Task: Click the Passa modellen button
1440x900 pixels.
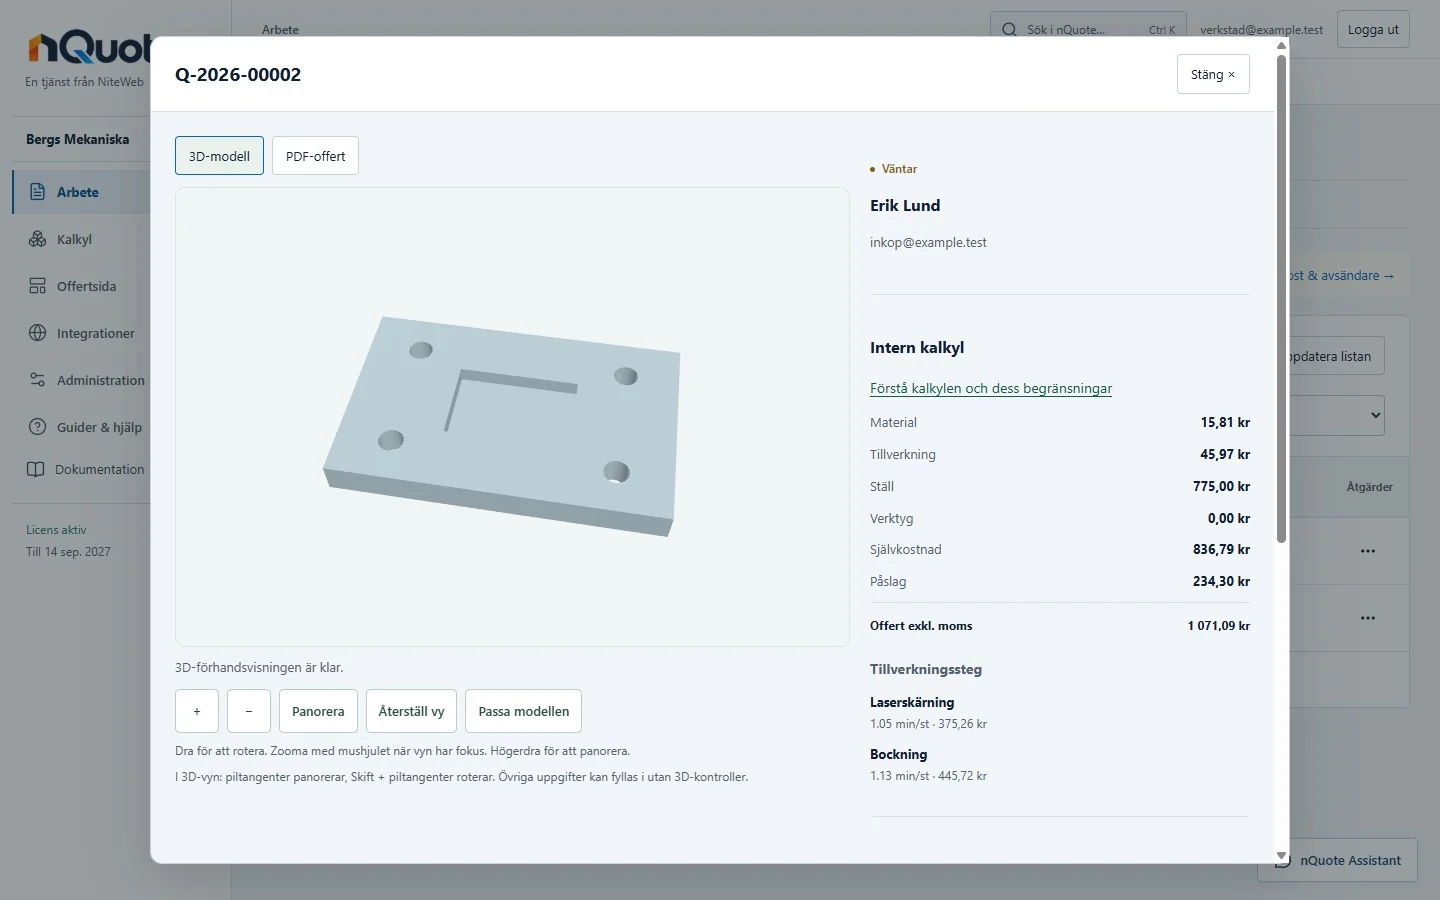Action: click(523, 711)
